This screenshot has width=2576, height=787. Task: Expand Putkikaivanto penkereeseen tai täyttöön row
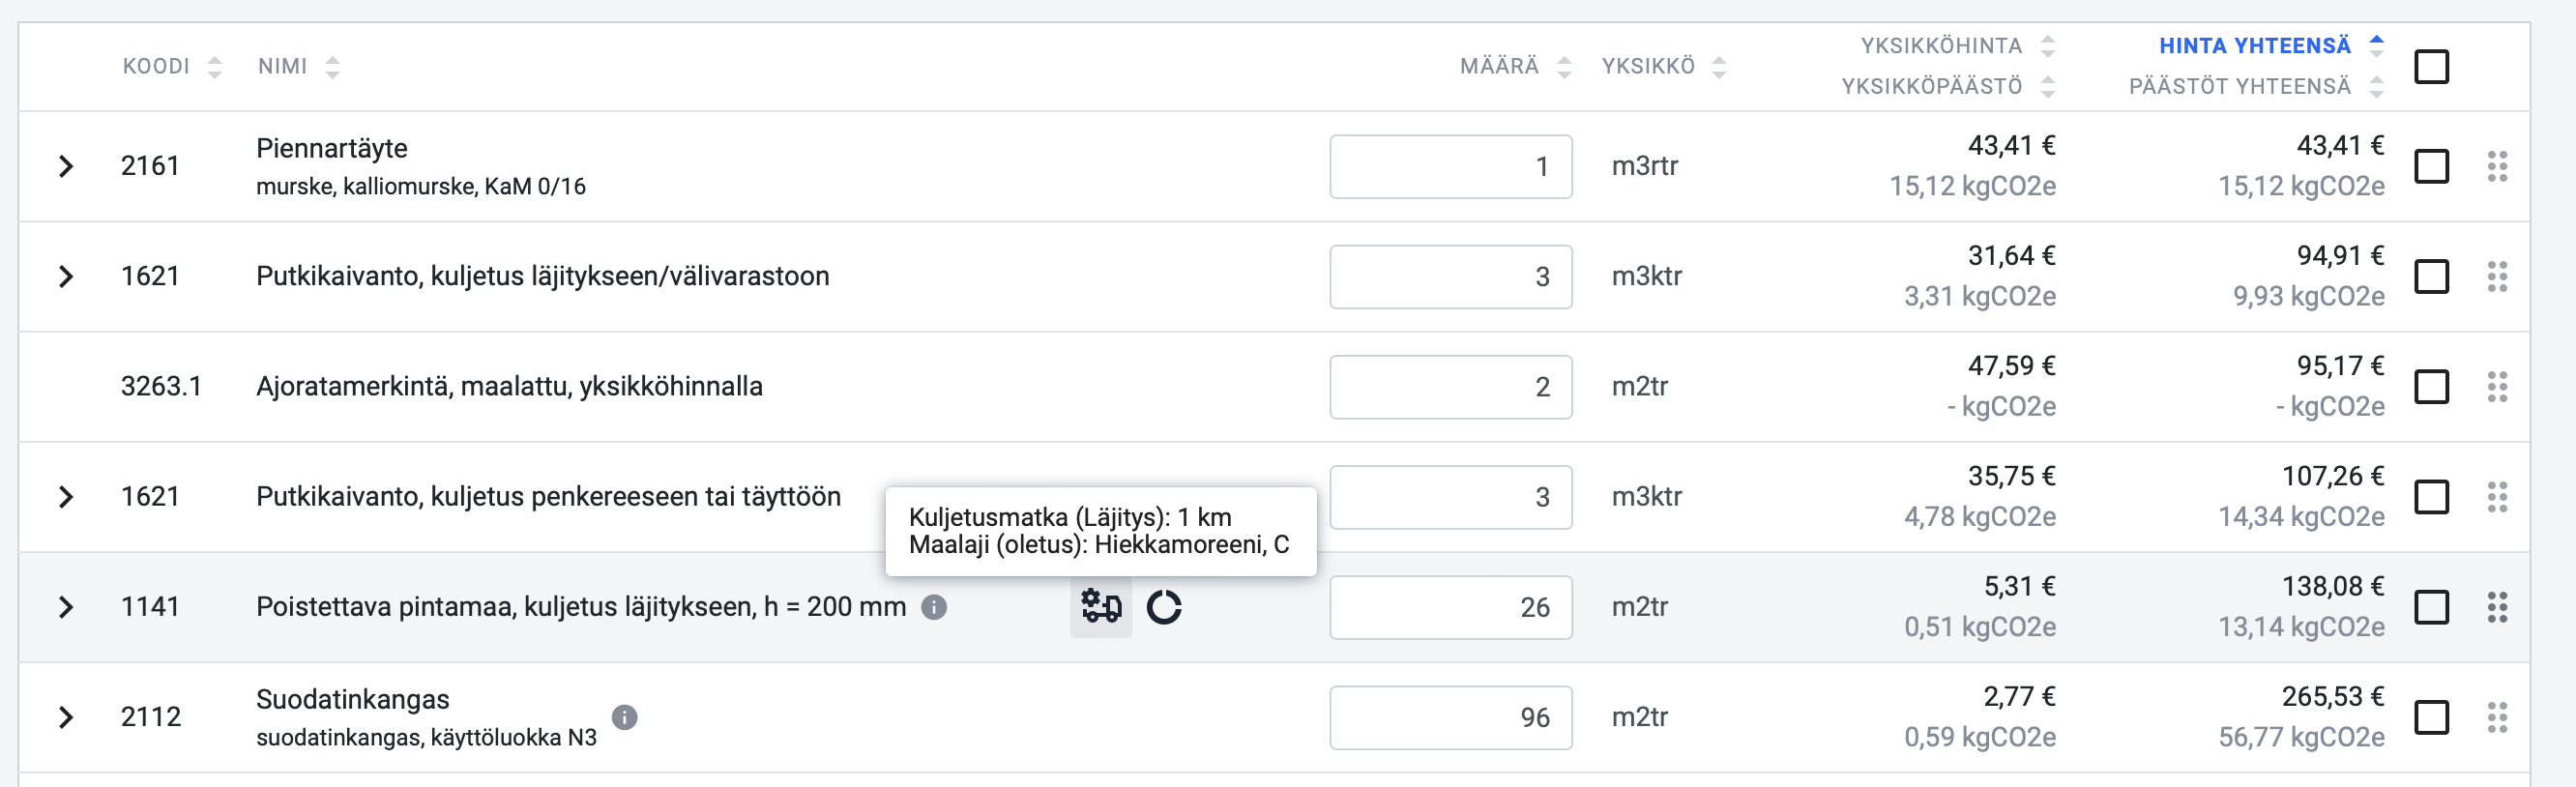[66, 496]
